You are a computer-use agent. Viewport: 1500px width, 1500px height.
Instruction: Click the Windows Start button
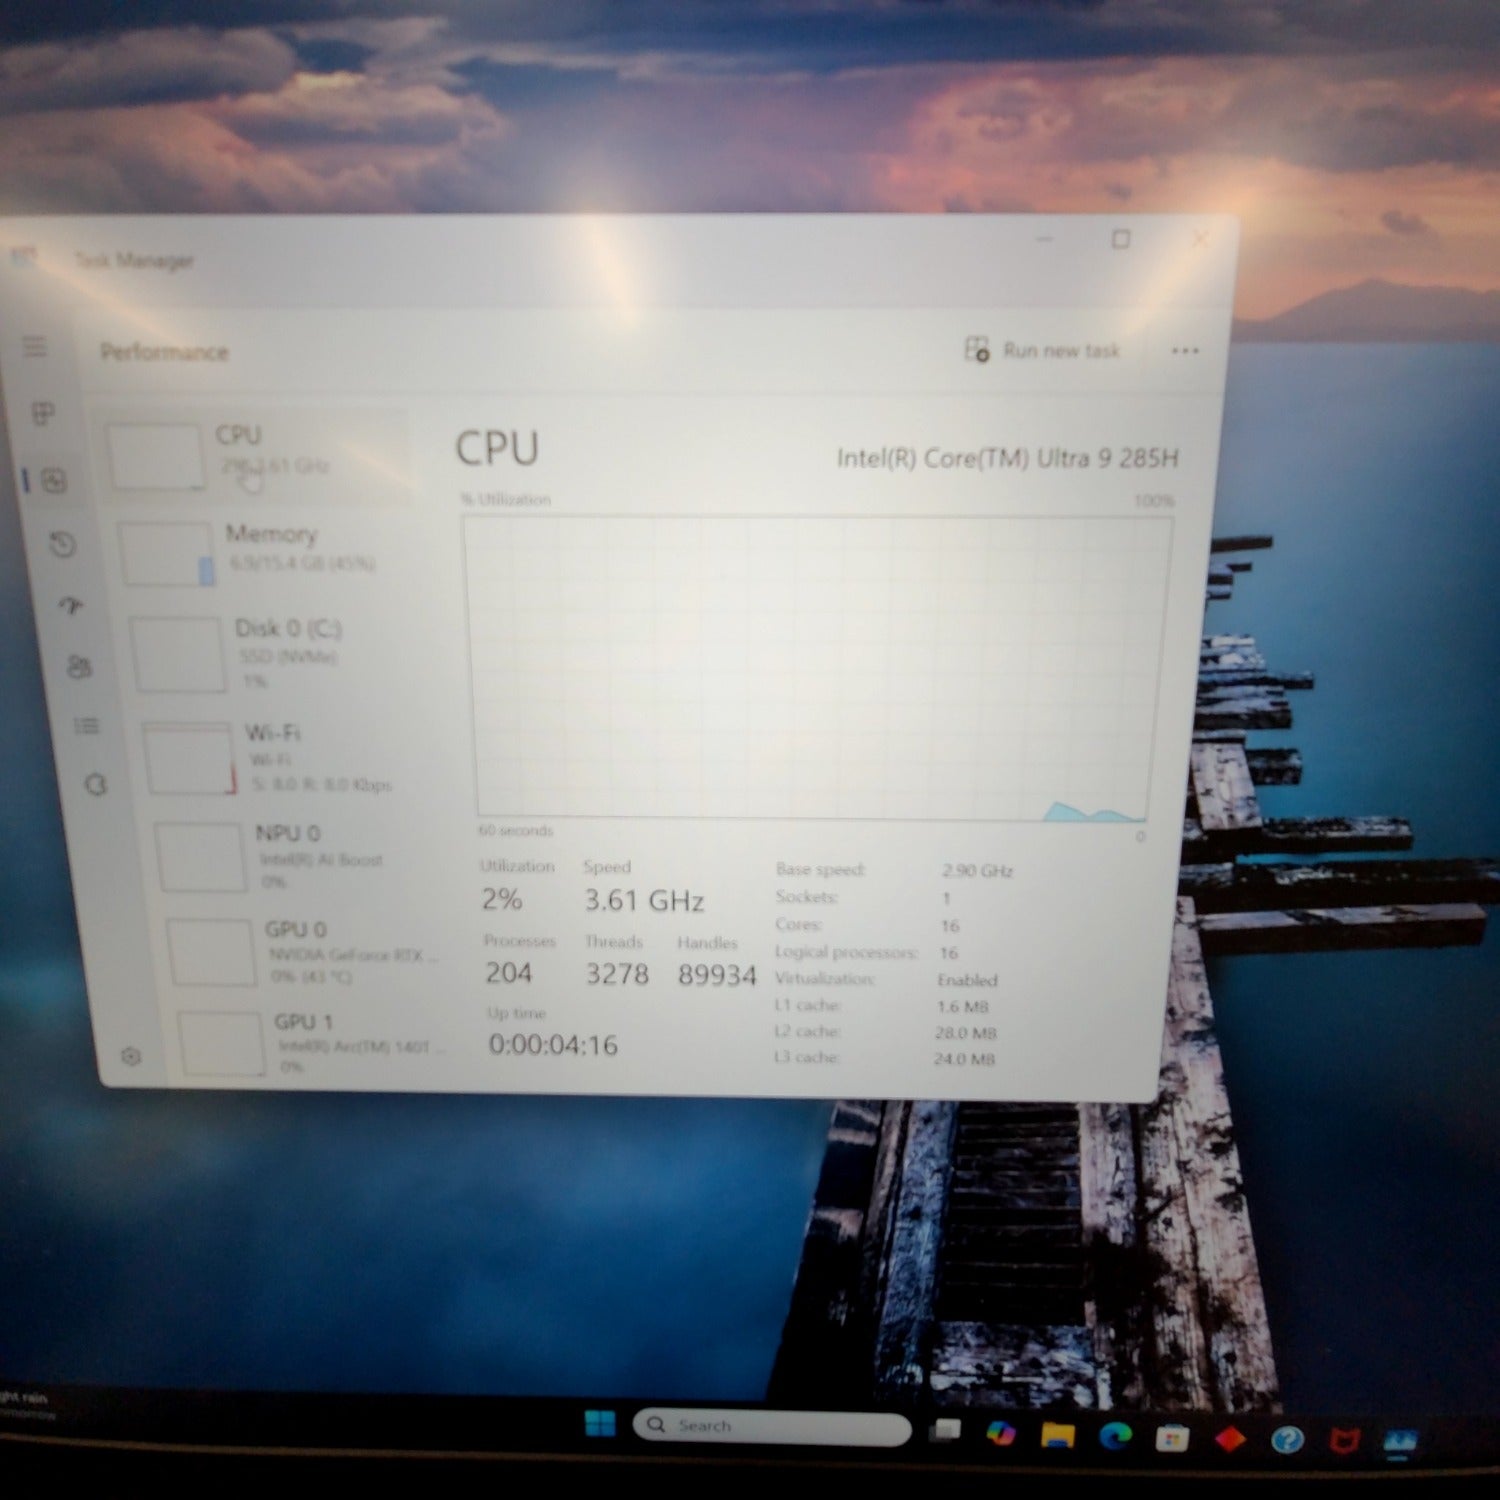[598, 1426]
